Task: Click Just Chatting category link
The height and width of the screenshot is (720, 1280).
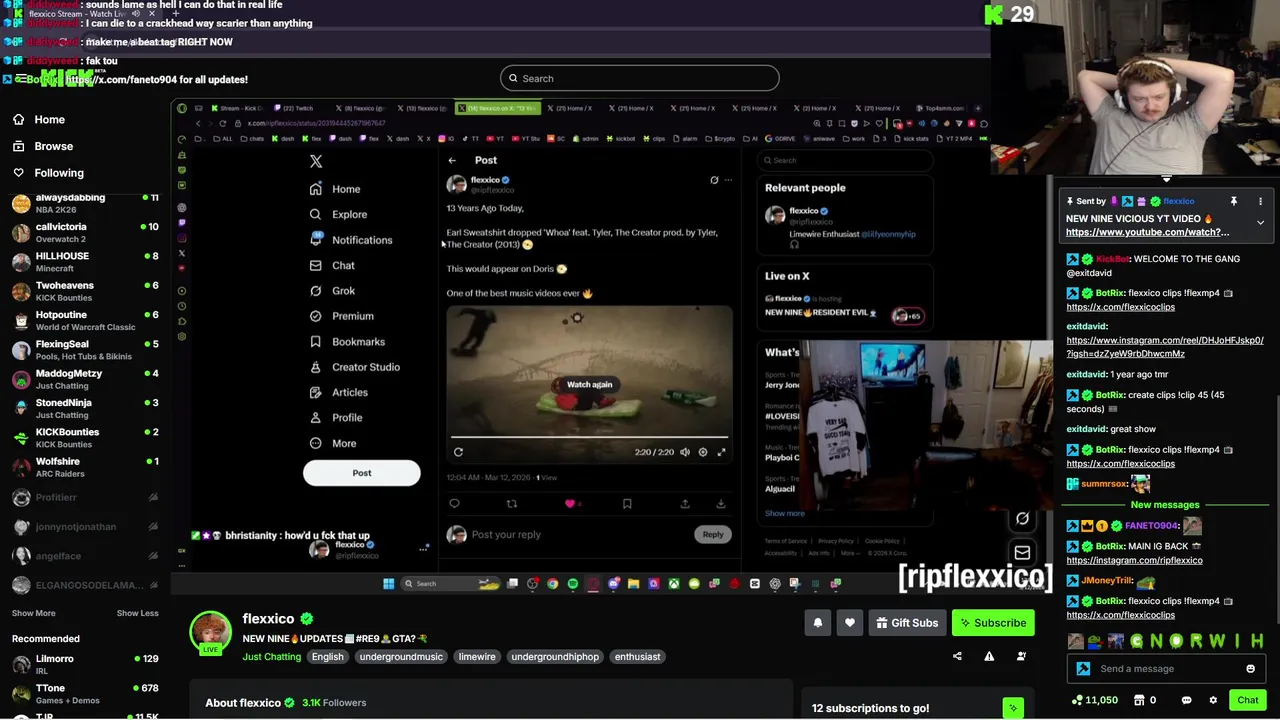Action: 271,657
